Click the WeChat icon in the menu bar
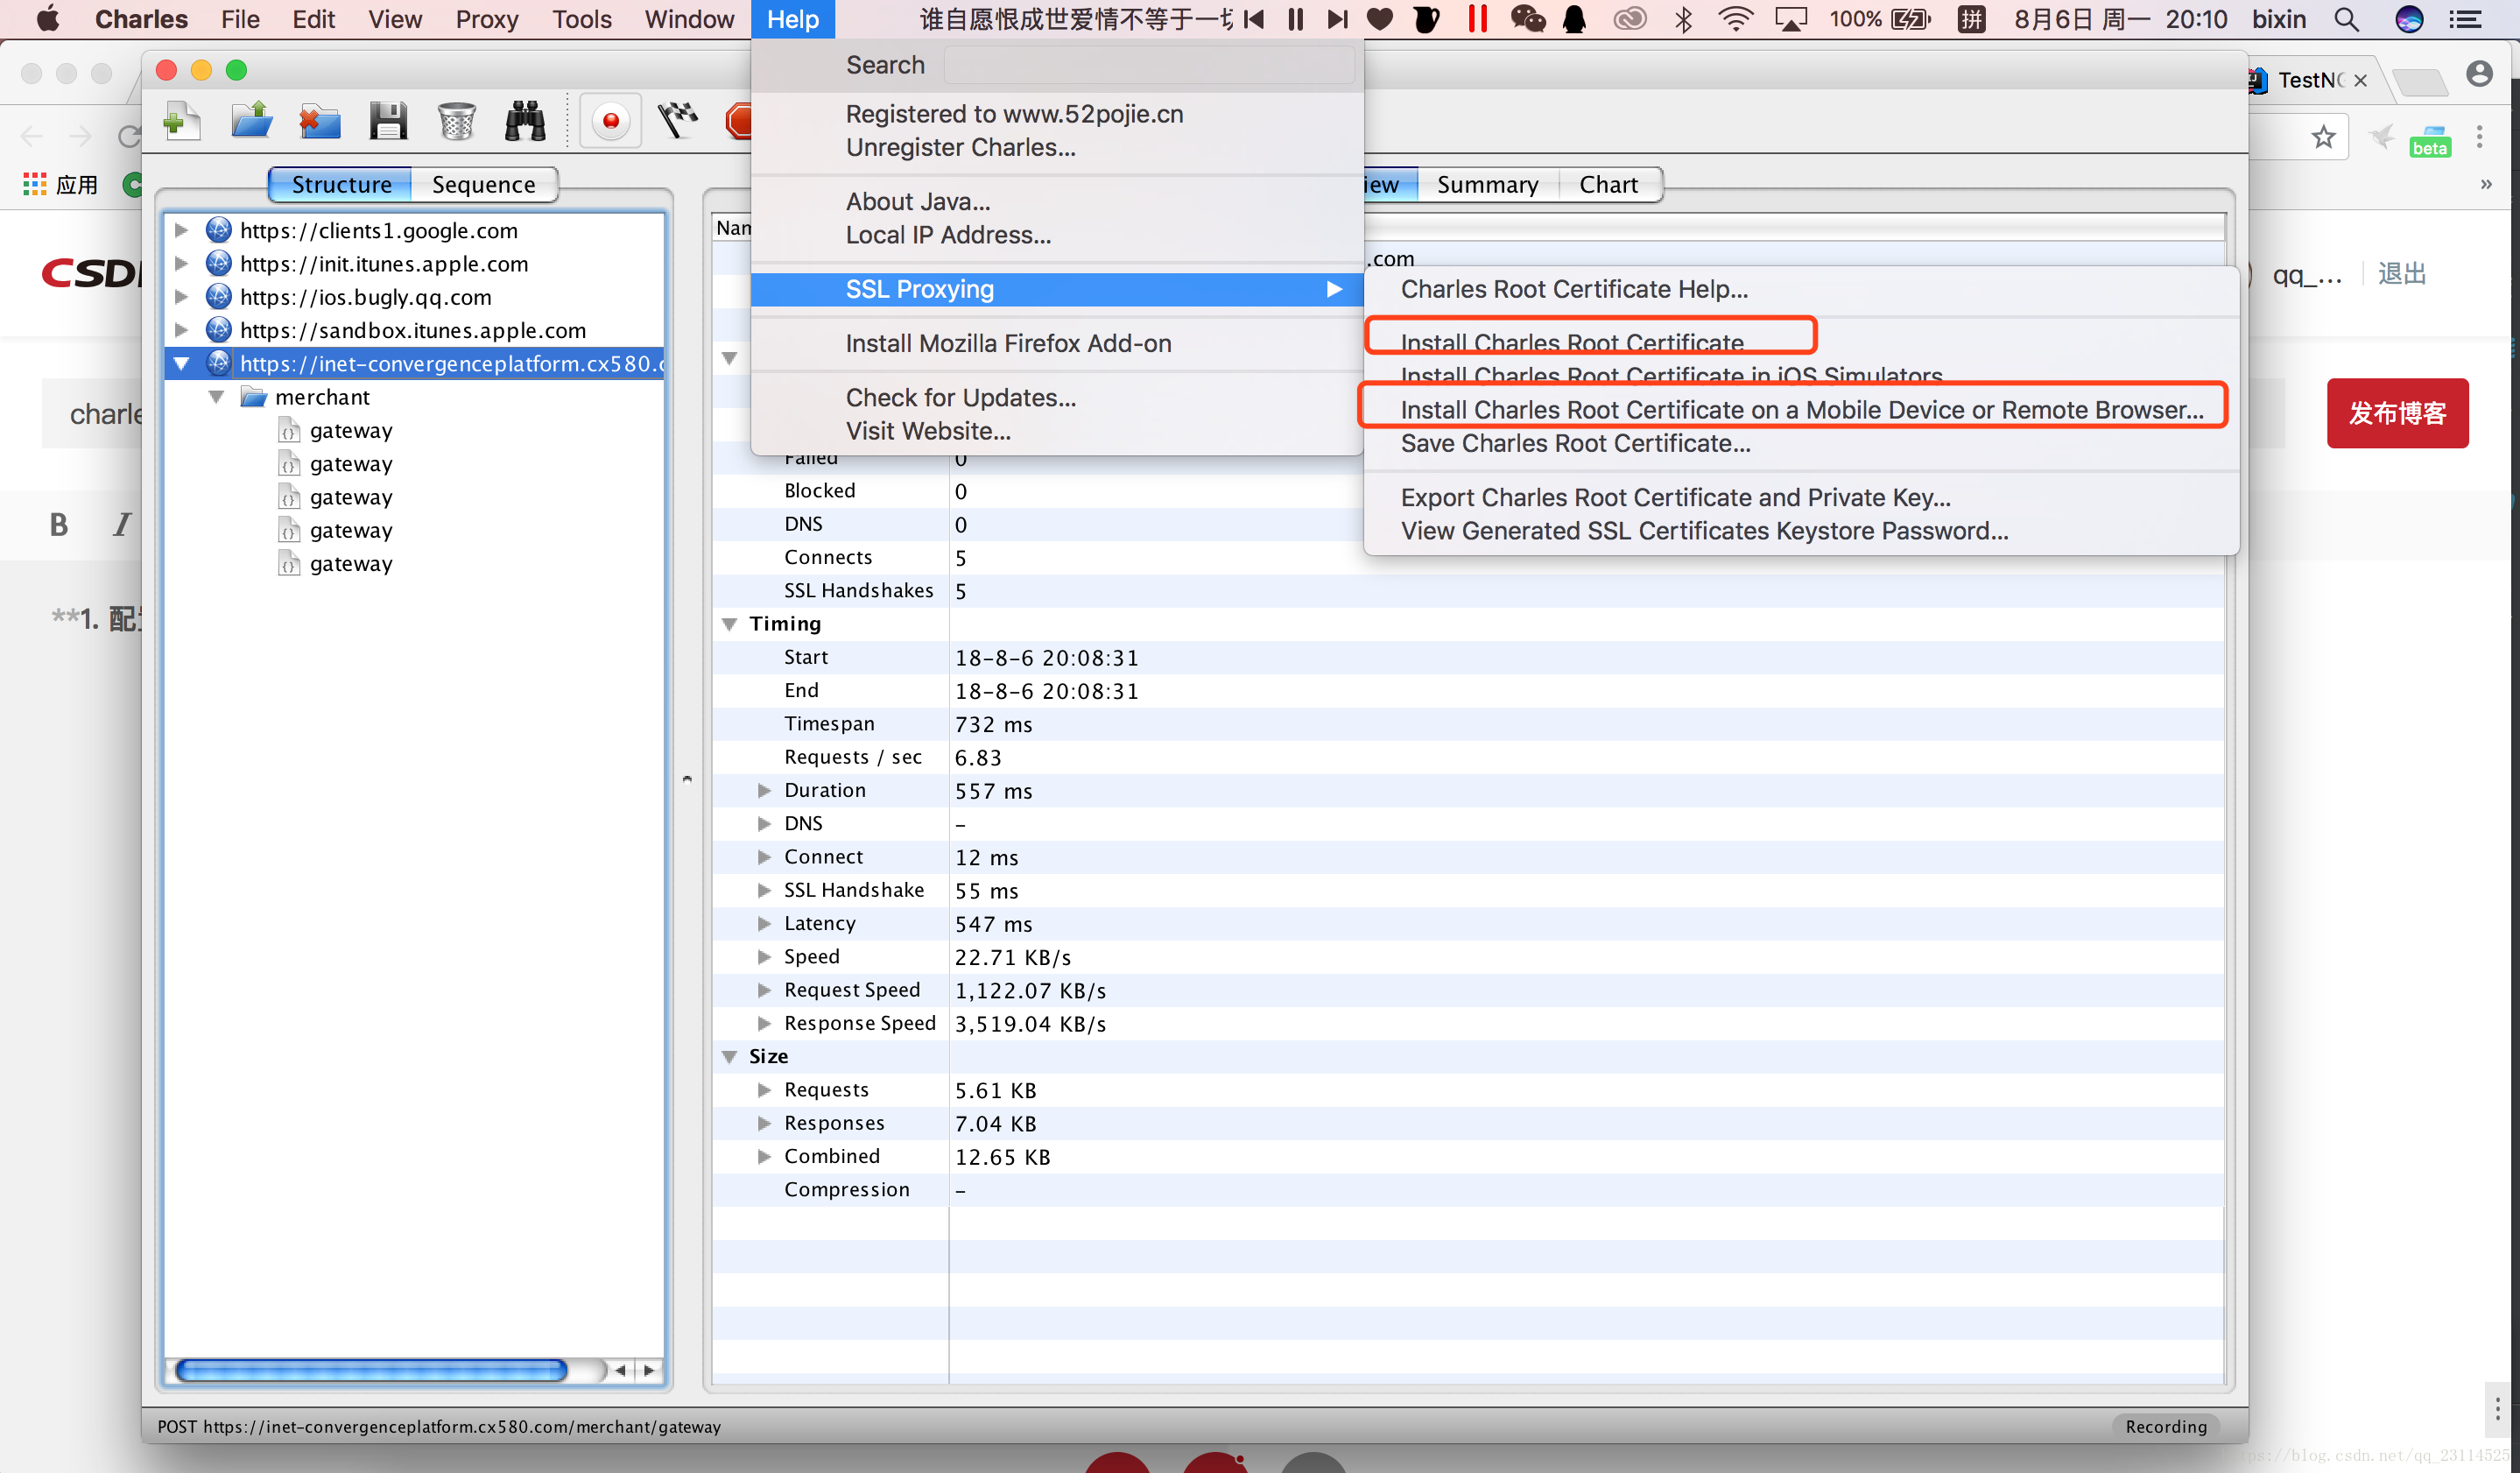 pyautogui.click(x=1527, y=19)
